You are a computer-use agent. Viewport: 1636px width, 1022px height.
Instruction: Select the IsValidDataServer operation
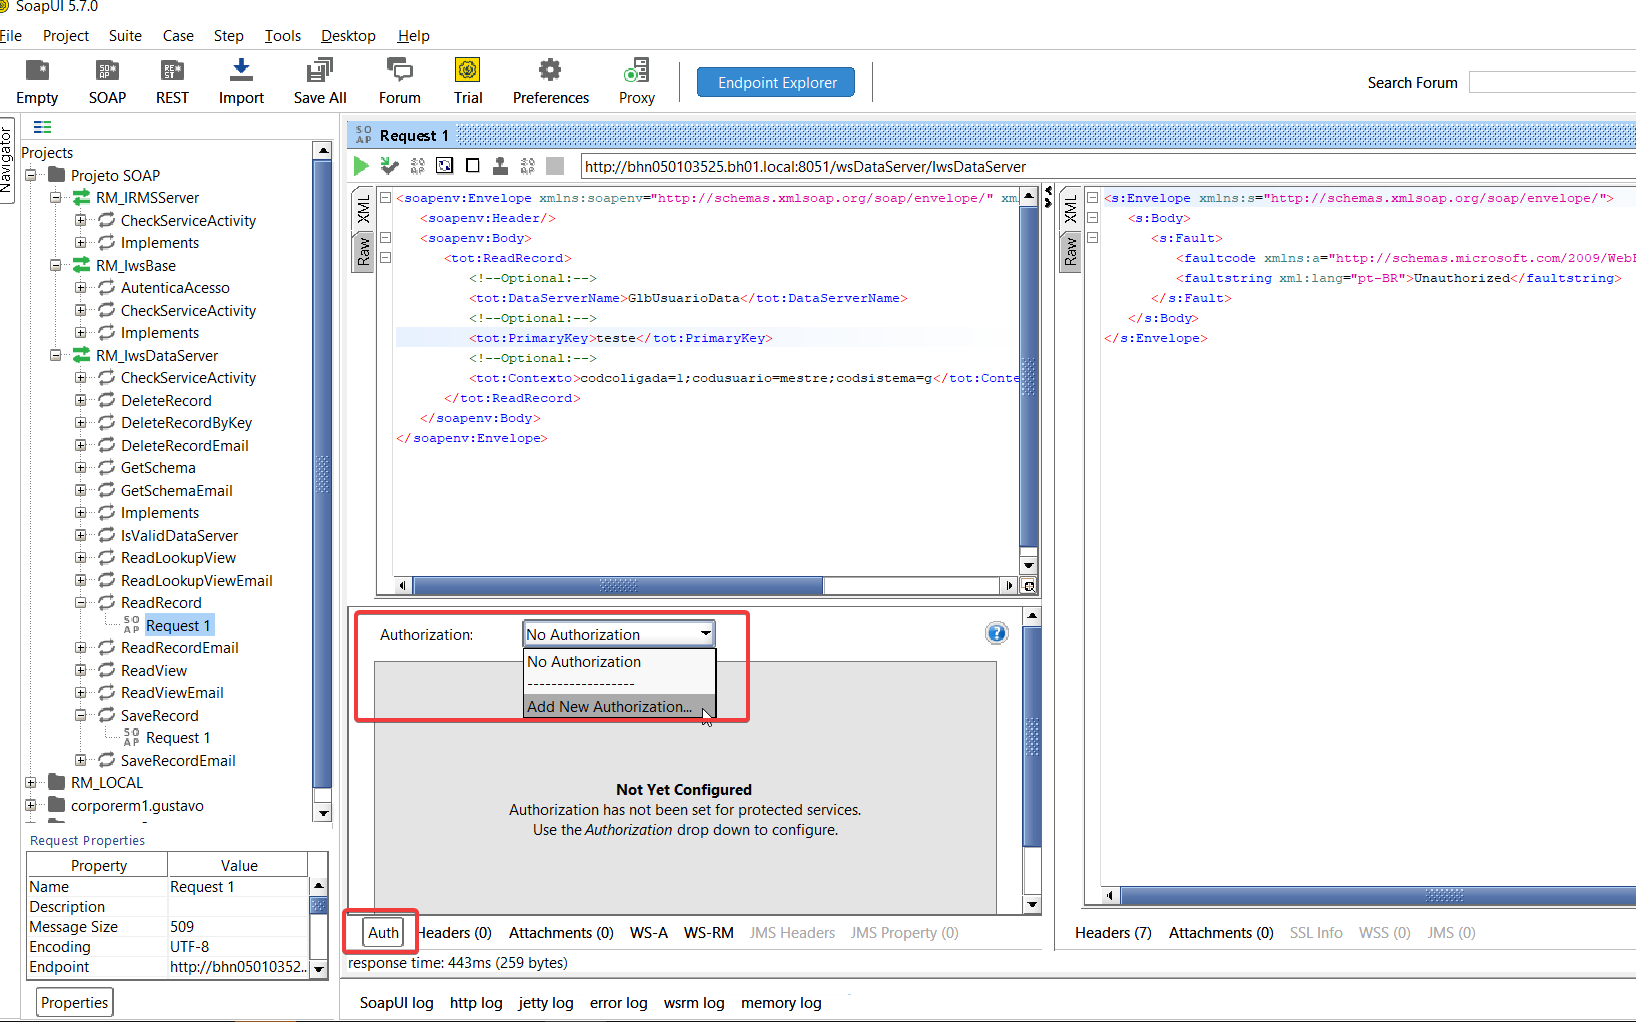(179, 536)
